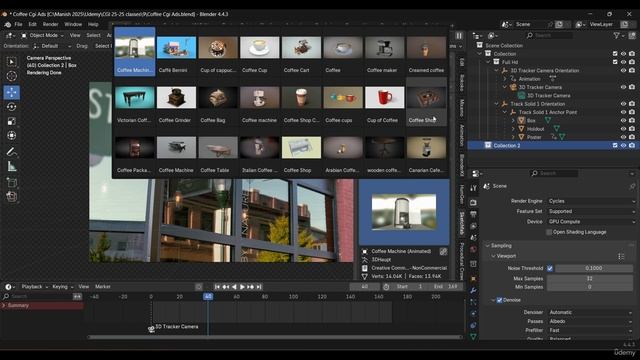Select the Annotate pencil tool
640x360 pixels.
coord(12,152)
